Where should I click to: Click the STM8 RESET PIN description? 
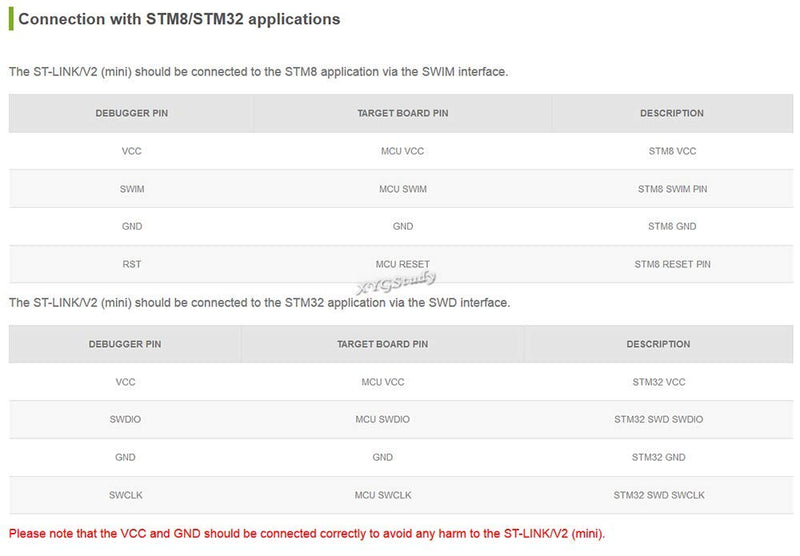(672, 264)
